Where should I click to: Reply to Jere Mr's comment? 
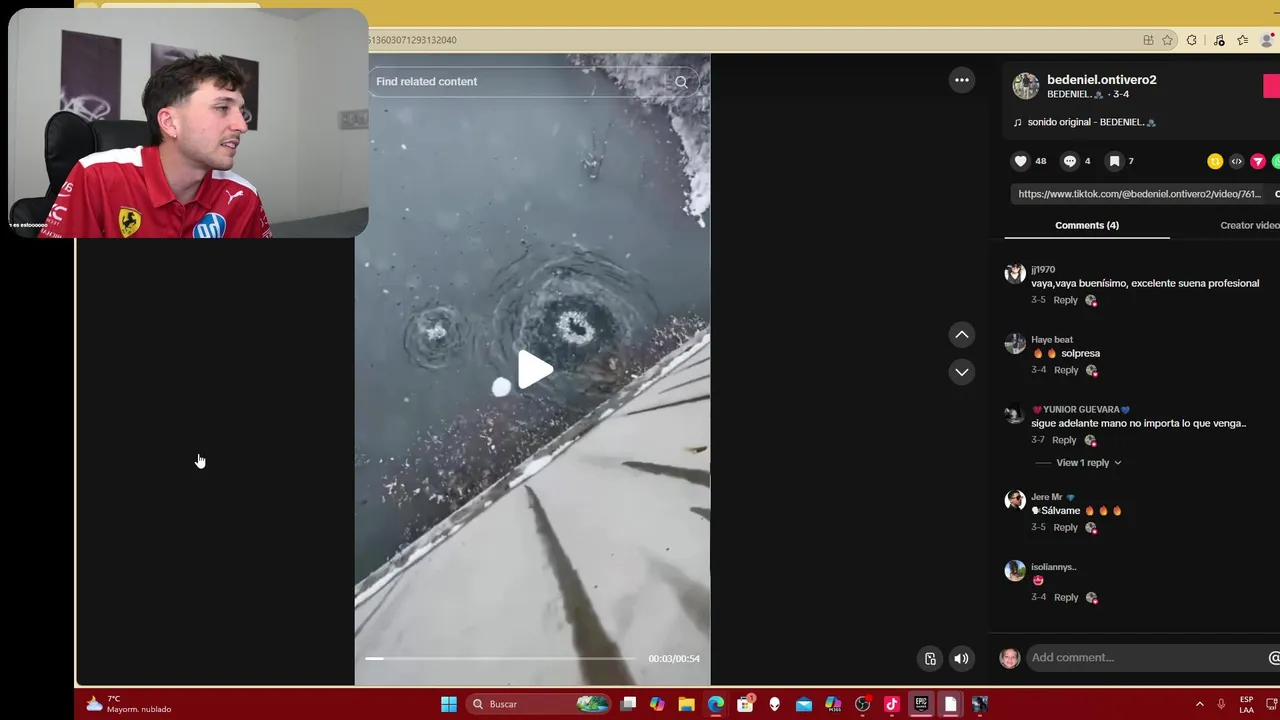(1065, 527)
